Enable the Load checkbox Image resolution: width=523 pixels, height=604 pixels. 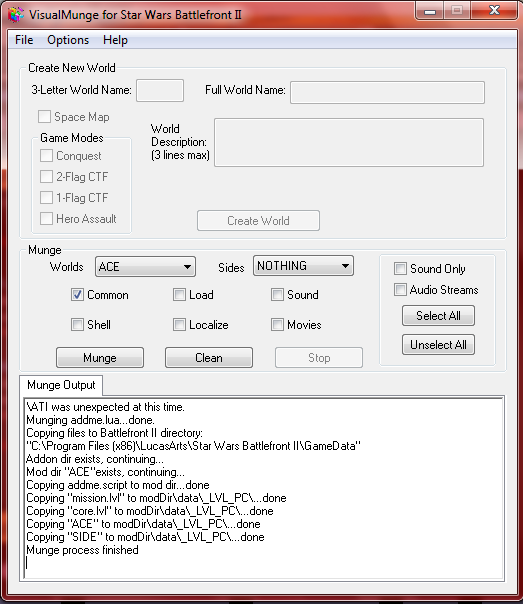[179, 295]
